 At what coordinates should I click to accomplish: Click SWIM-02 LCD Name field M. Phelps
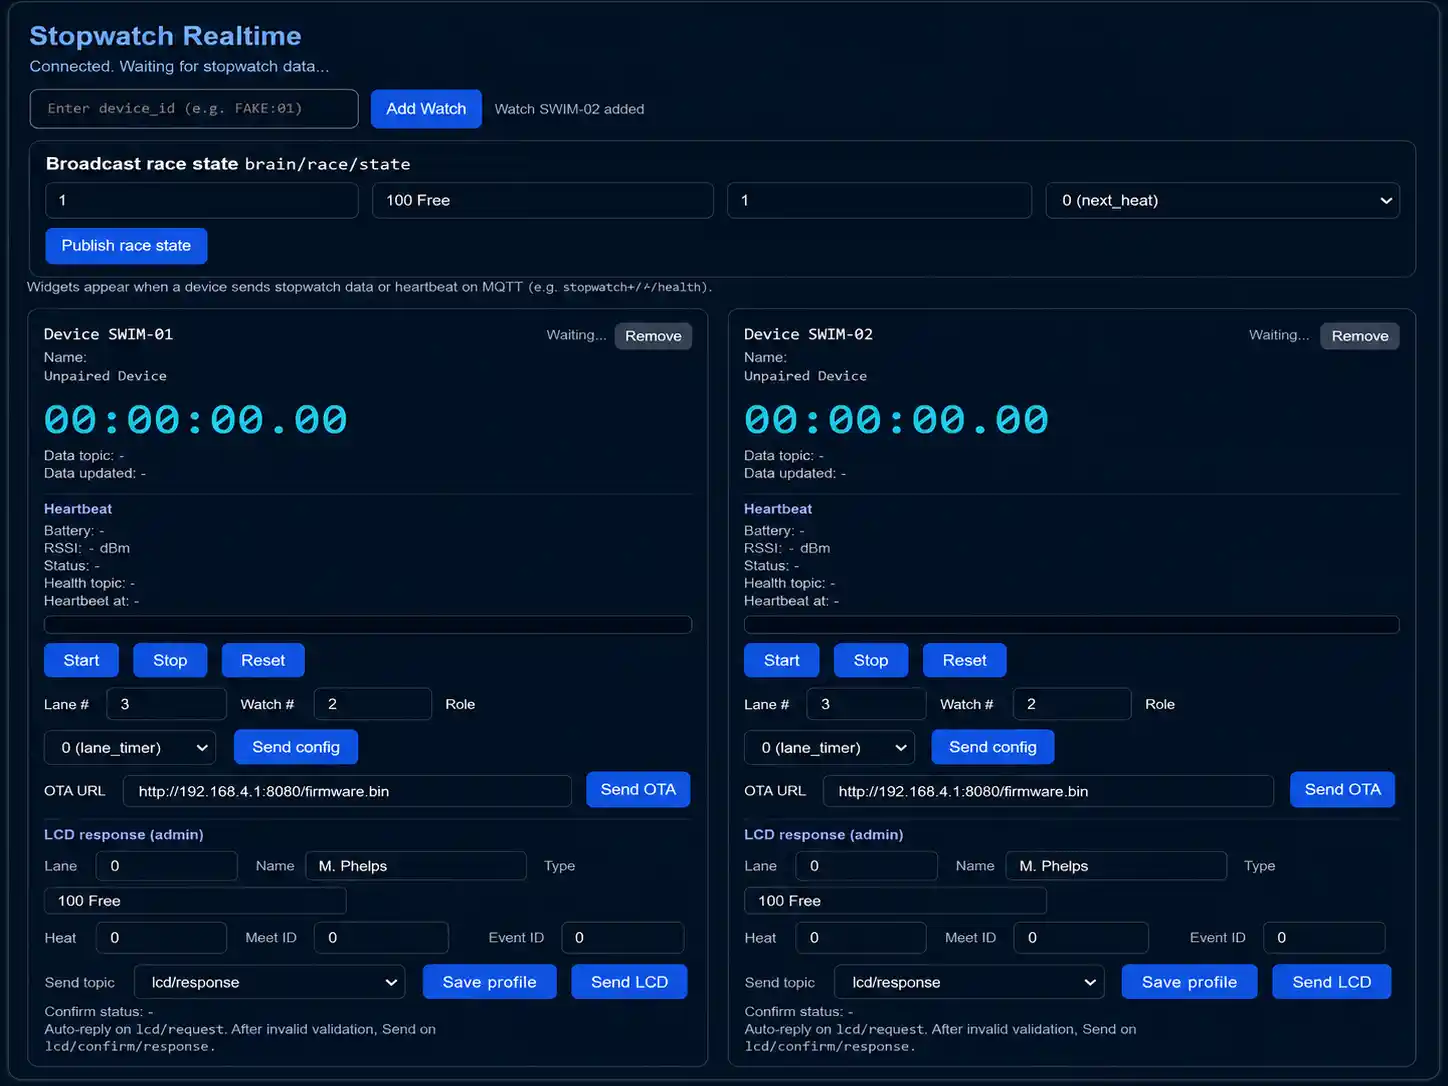point(1117,866)
